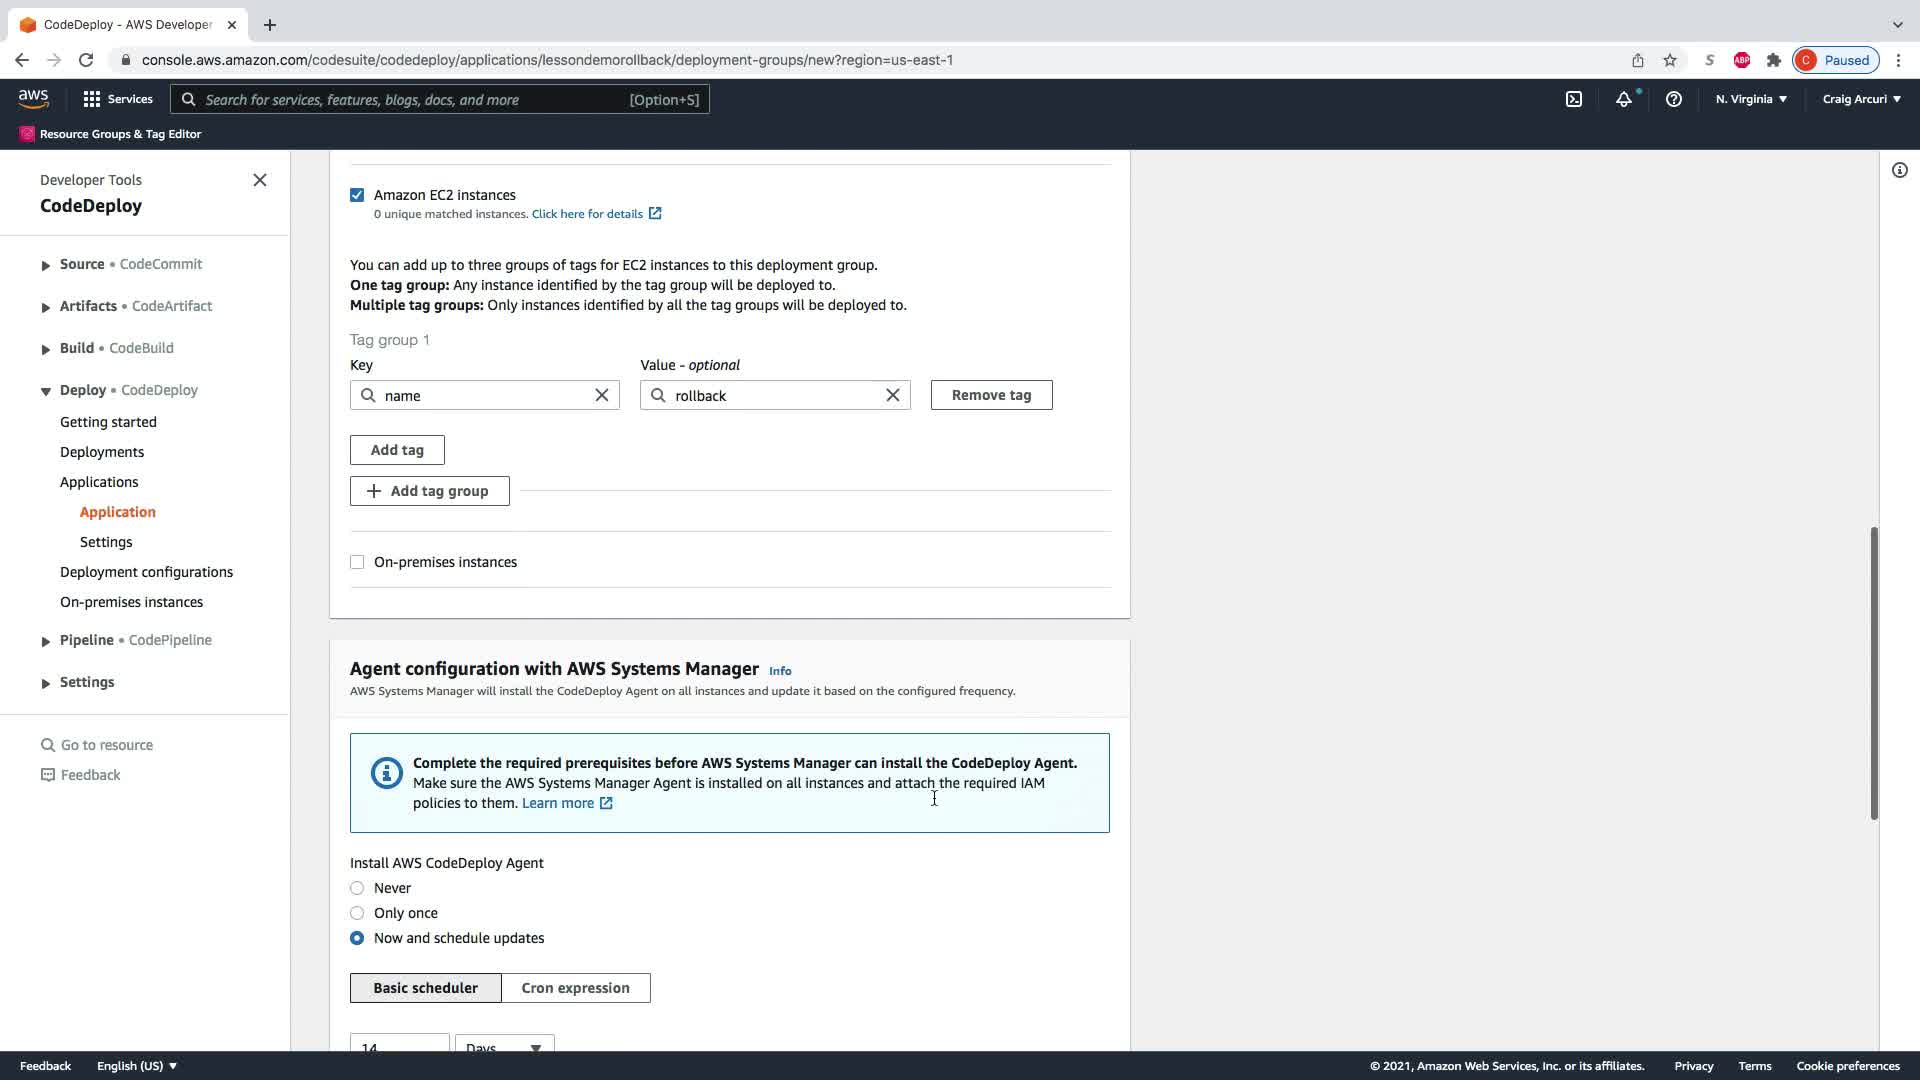Close the Developer Tools side panel
The image size is (1920, 1080).
pos(260,180)
